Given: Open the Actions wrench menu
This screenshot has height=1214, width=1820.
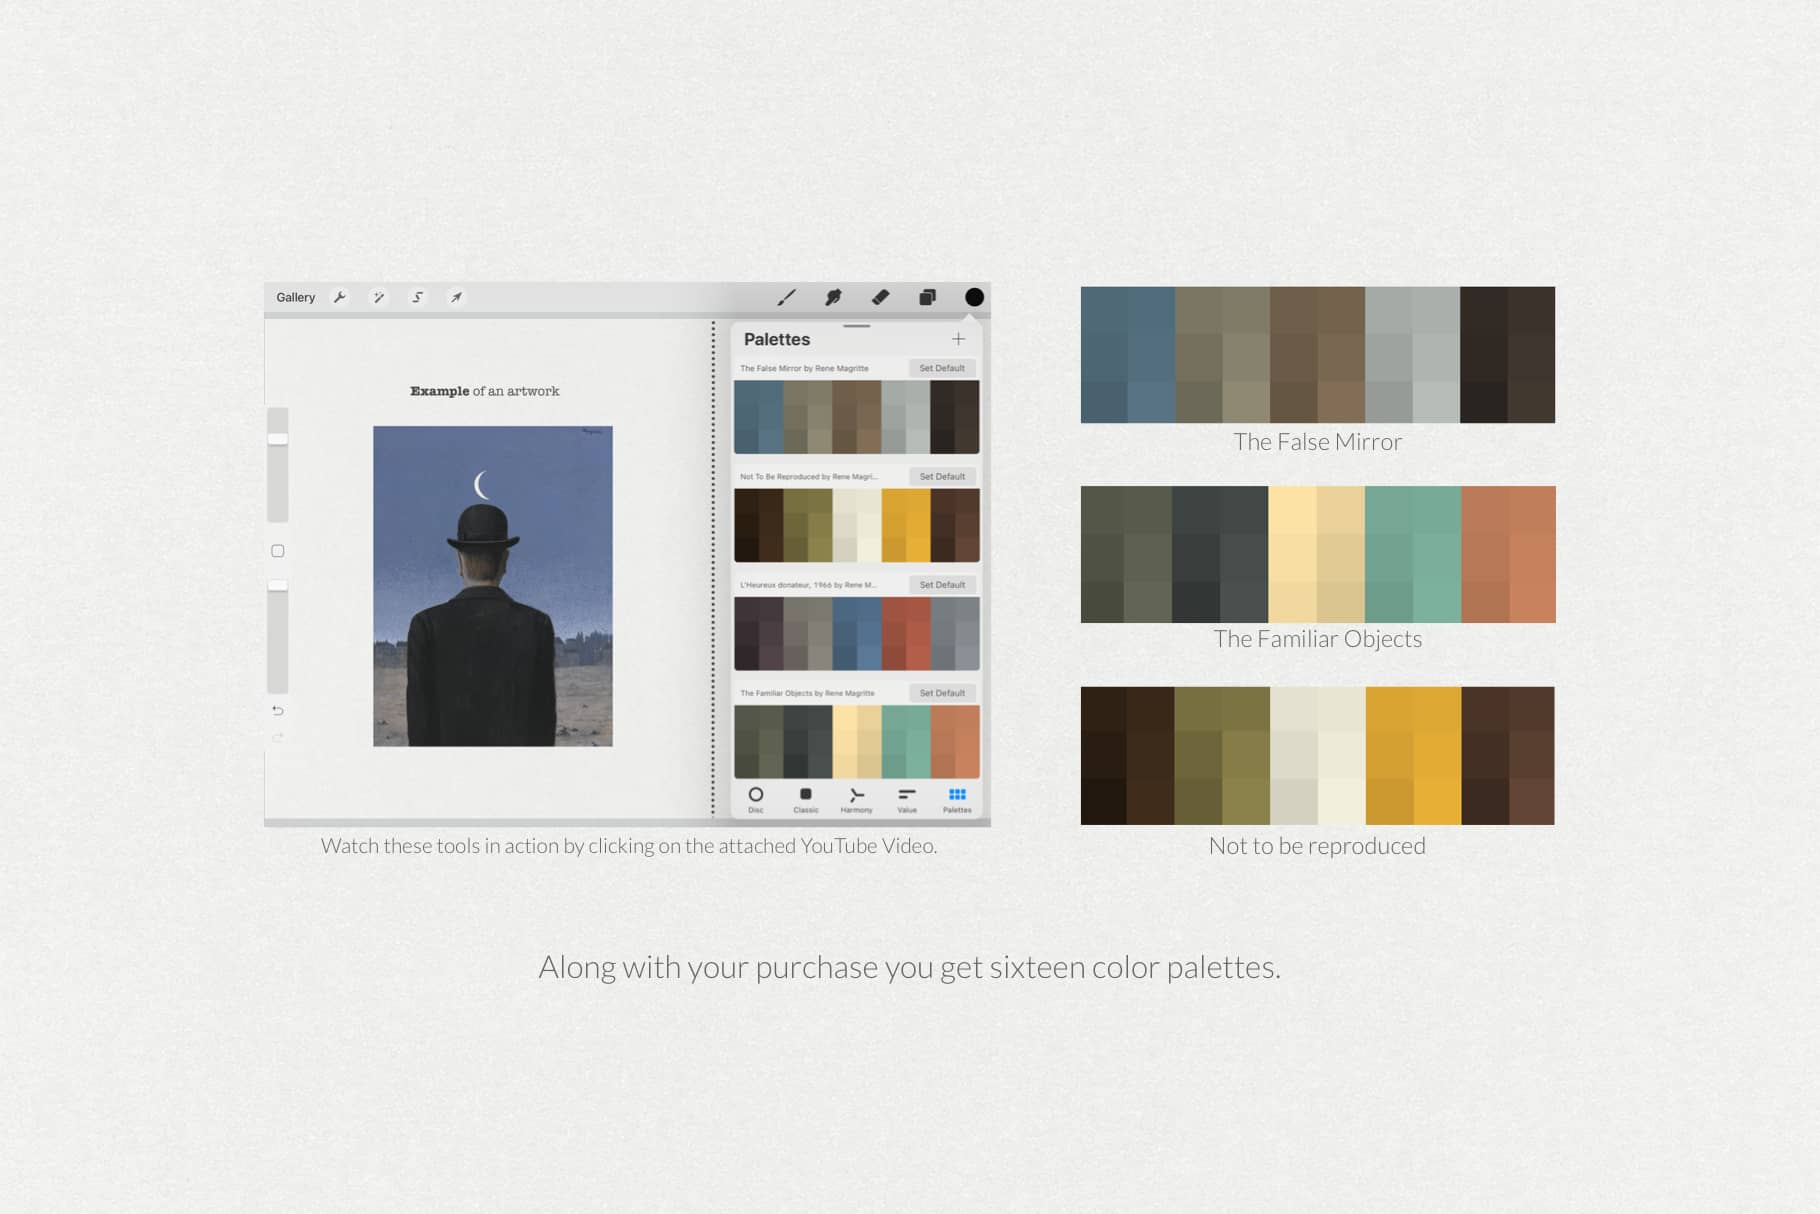Looking at the screenshot, I should [340, 296].
